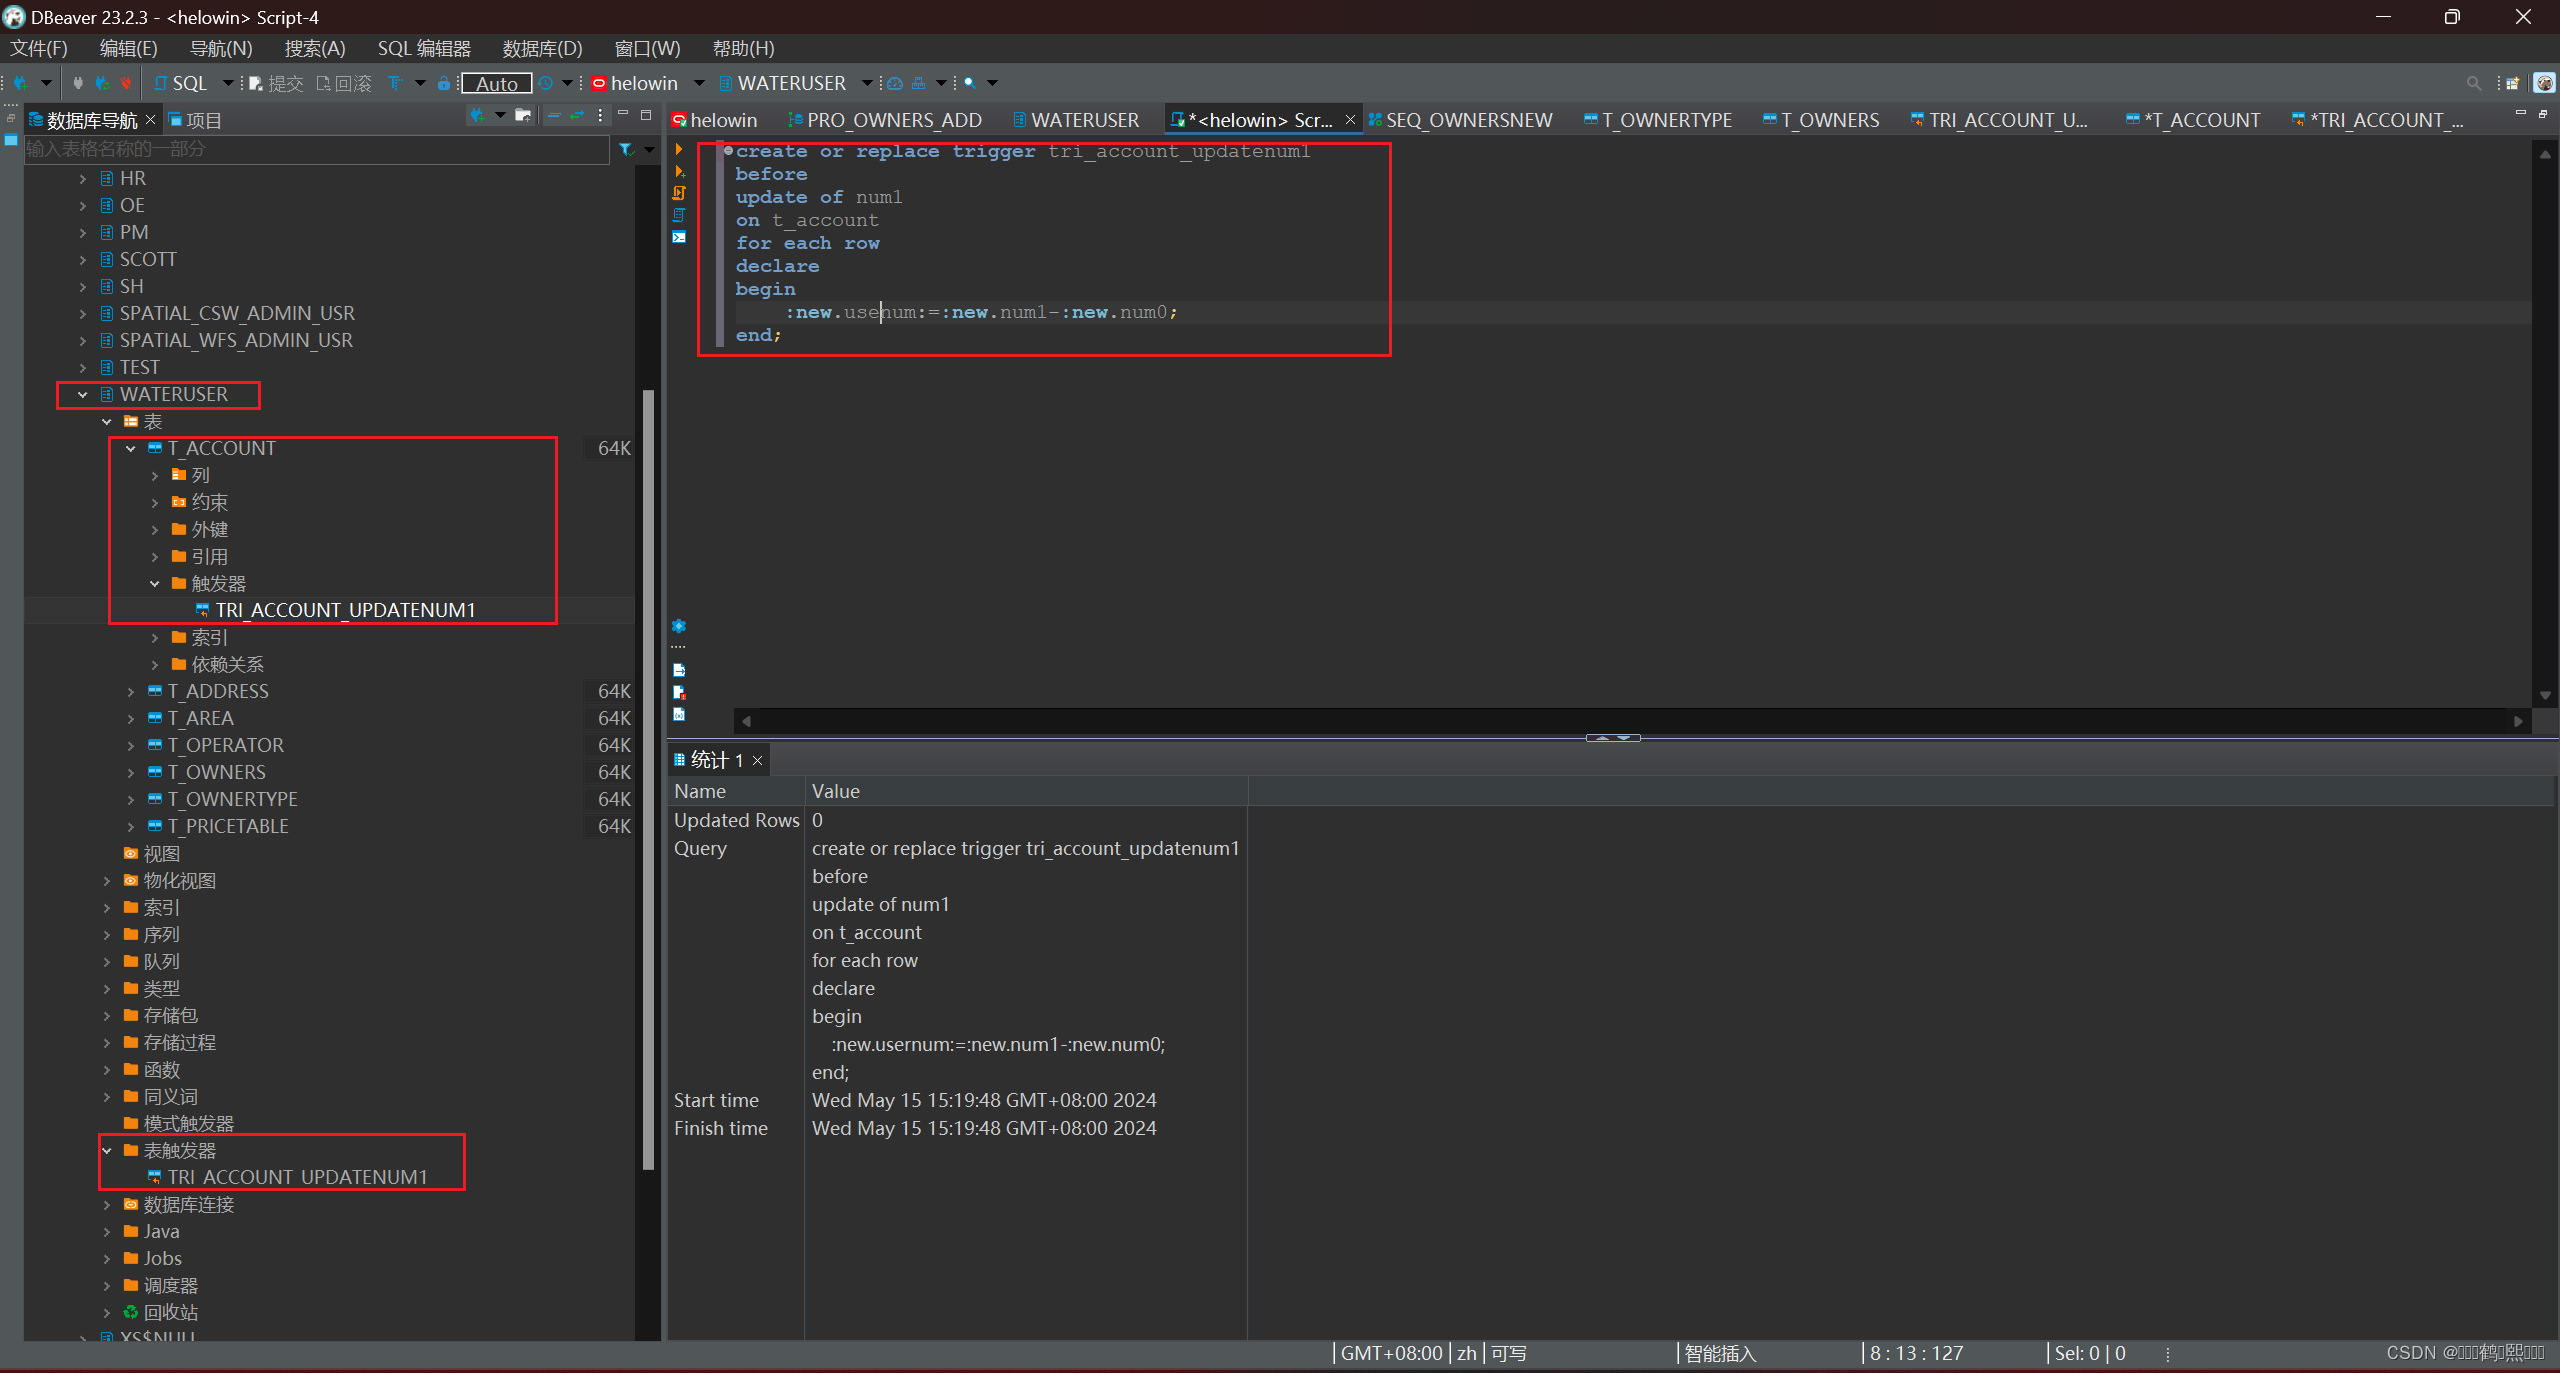Screen dimensions: 2560x1373
Task: Click the SQL editor toolbar button
Action: (x=181, y=84)
